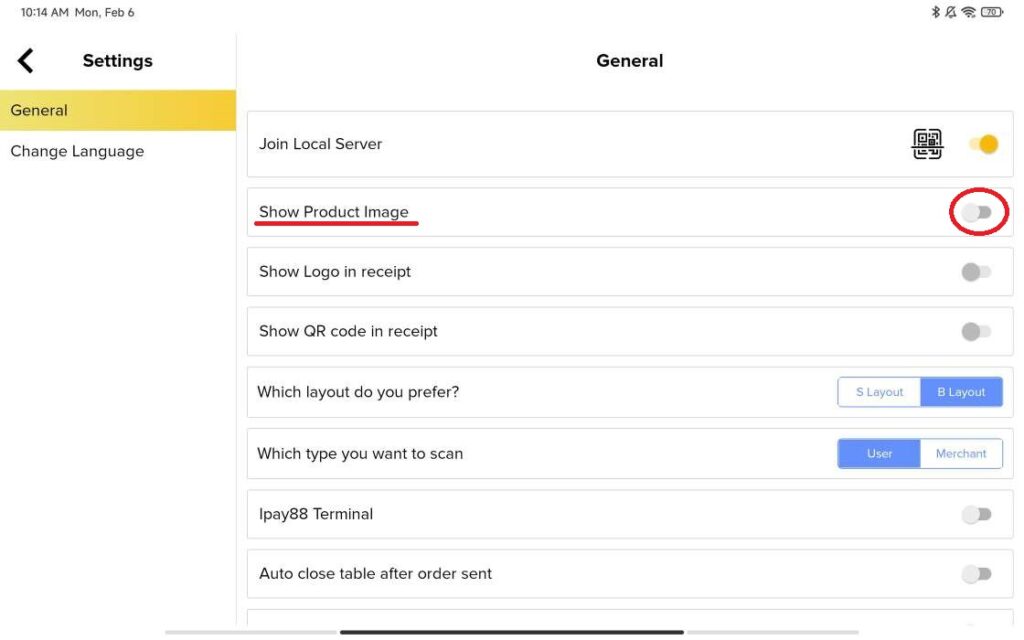The height and width of the screenshot is (640, 1024).
Task: Tap the home indicator bar at bottom
Action: pos(511,632)
